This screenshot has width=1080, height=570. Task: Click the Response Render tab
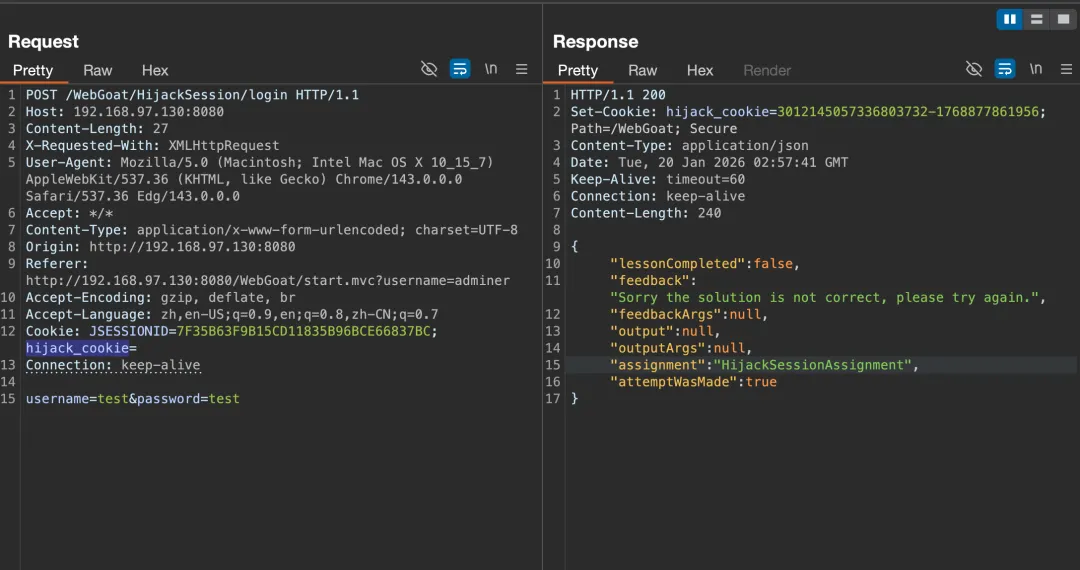pos(767,70)
